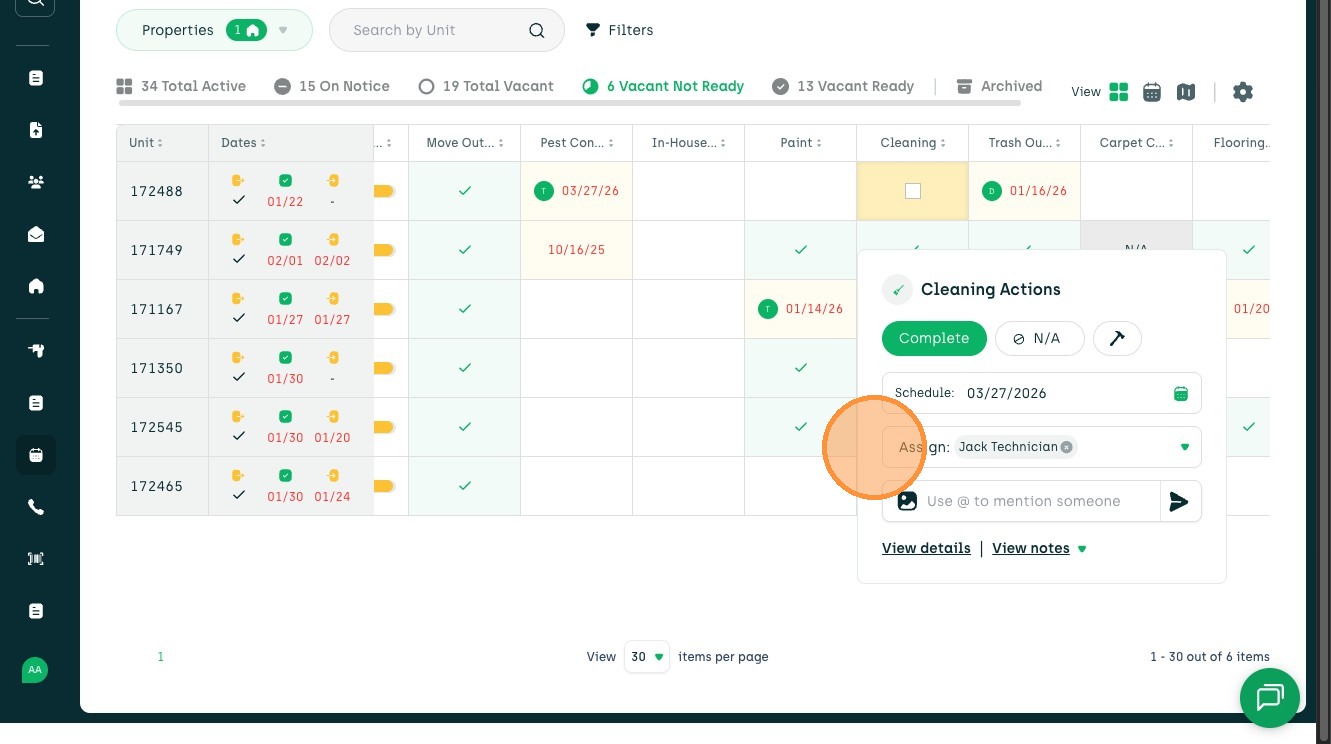Open the chat support widget
This screenshot has height=744, width=1331.
click(x=1270, y=697)
